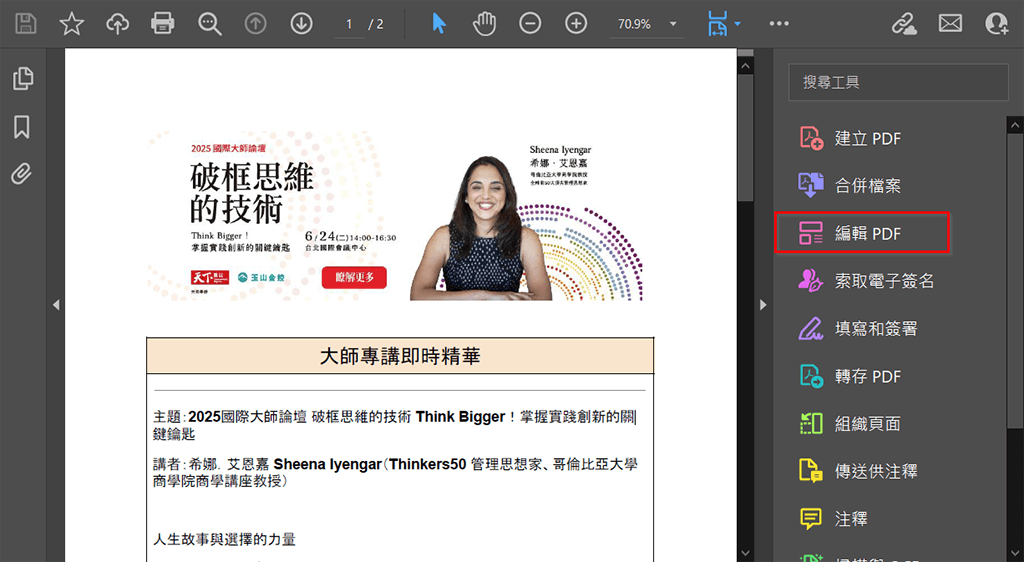
Task: Select 組織頁面 from tools list
Action: (867, 424)
